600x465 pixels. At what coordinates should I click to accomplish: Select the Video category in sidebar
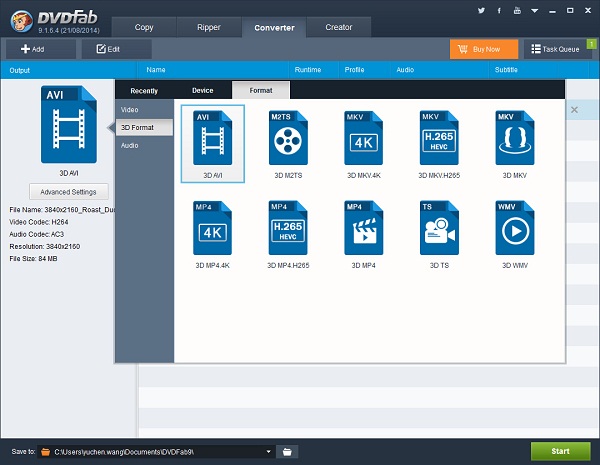point(144,109)
